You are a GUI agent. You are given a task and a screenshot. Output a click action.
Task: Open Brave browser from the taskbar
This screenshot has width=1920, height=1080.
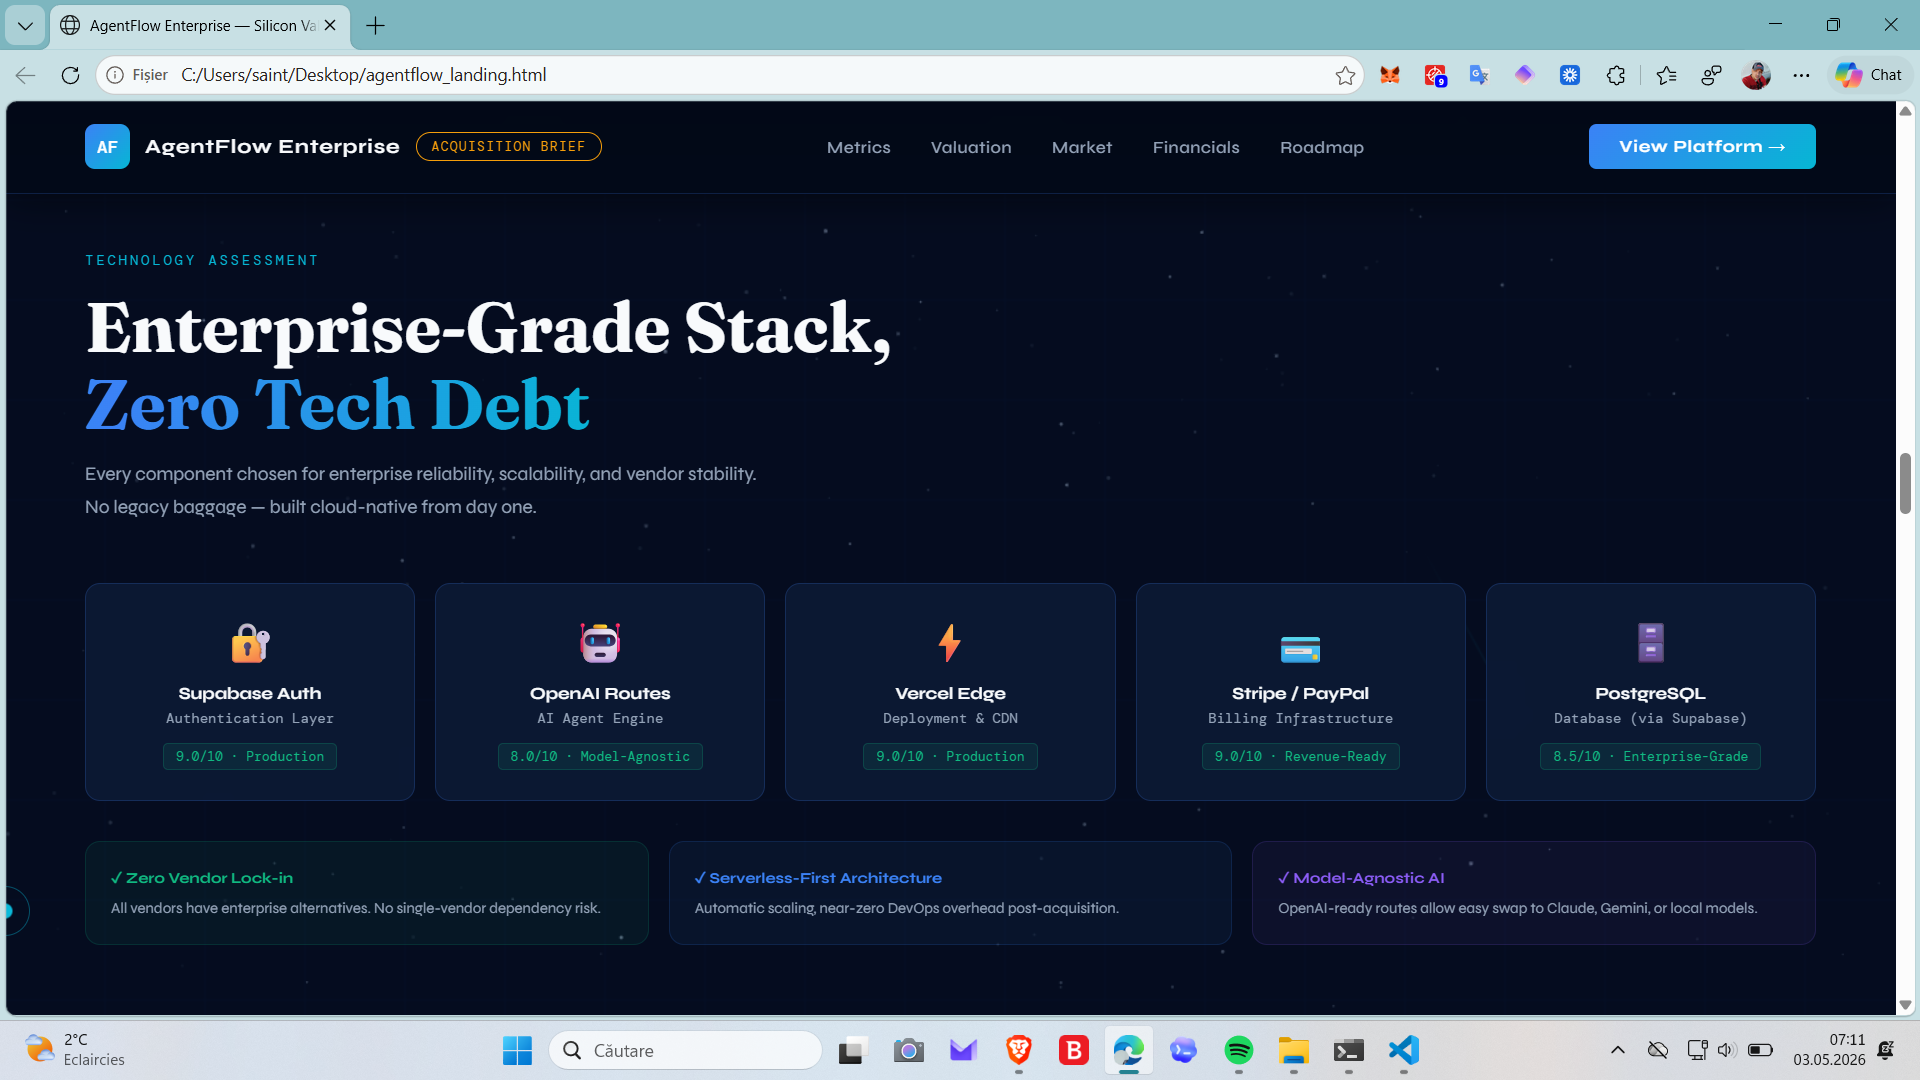pyautogui.click(x=1019, y=1050)
